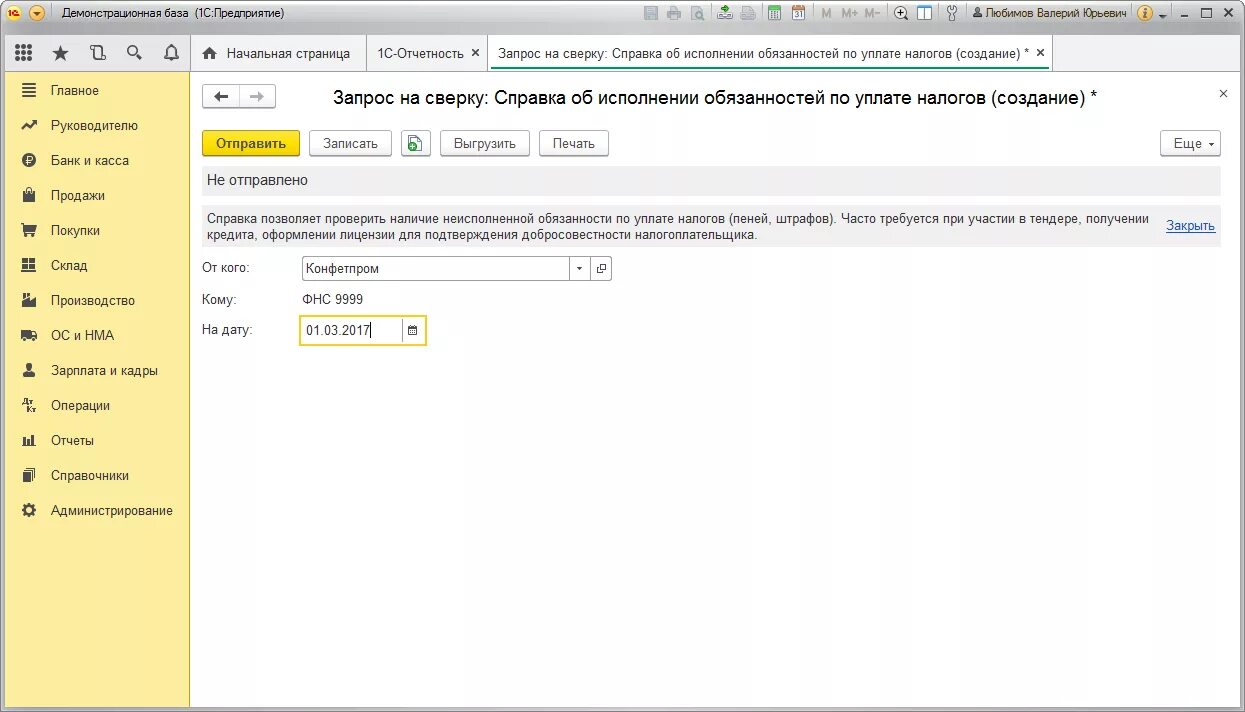Toggle the panel layout icon in title bar

point(925,13)
